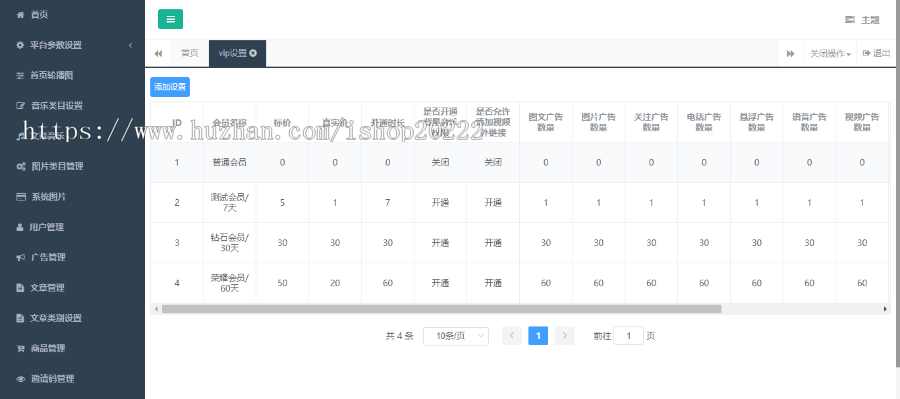The width and height of the screenshot is (900, 399).
Task: Click the background music 关闭 cell for 普通会员
Action: pyautogui.click(x=440, y=162)
